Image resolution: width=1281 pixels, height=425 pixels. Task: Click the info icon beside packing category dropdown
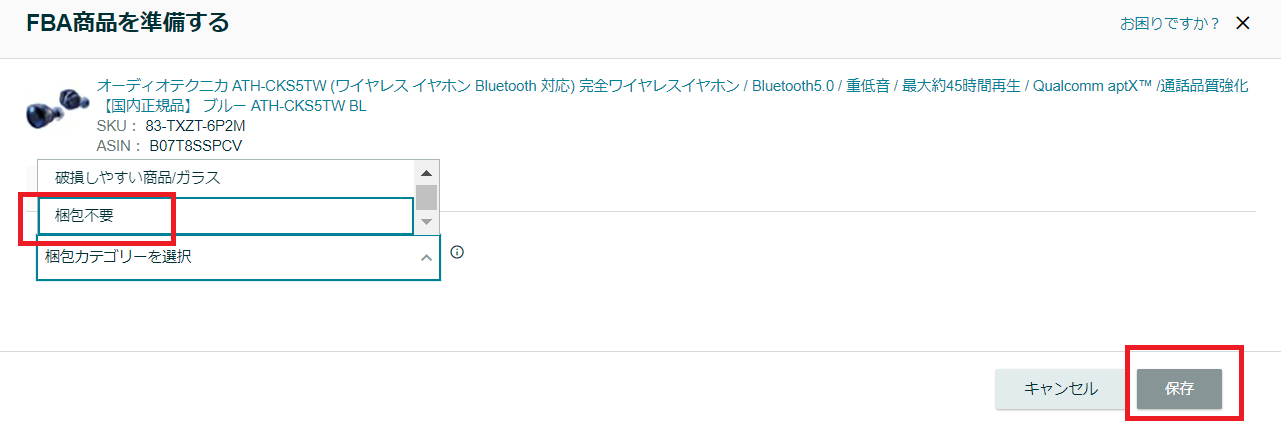457,252
